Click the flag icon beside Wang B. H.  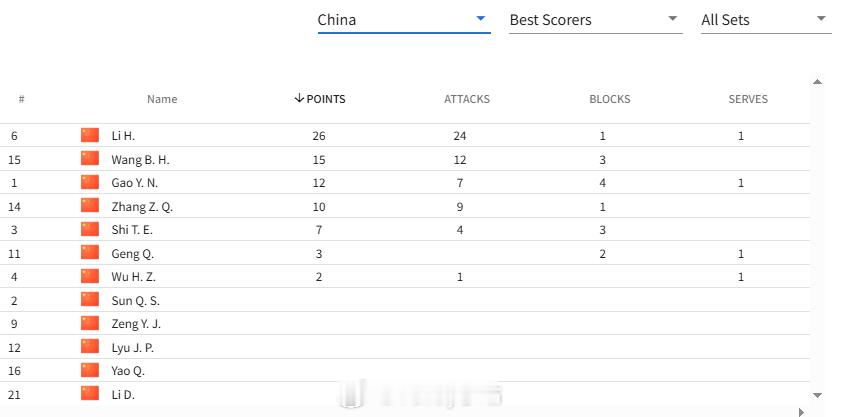pos(90,159)
